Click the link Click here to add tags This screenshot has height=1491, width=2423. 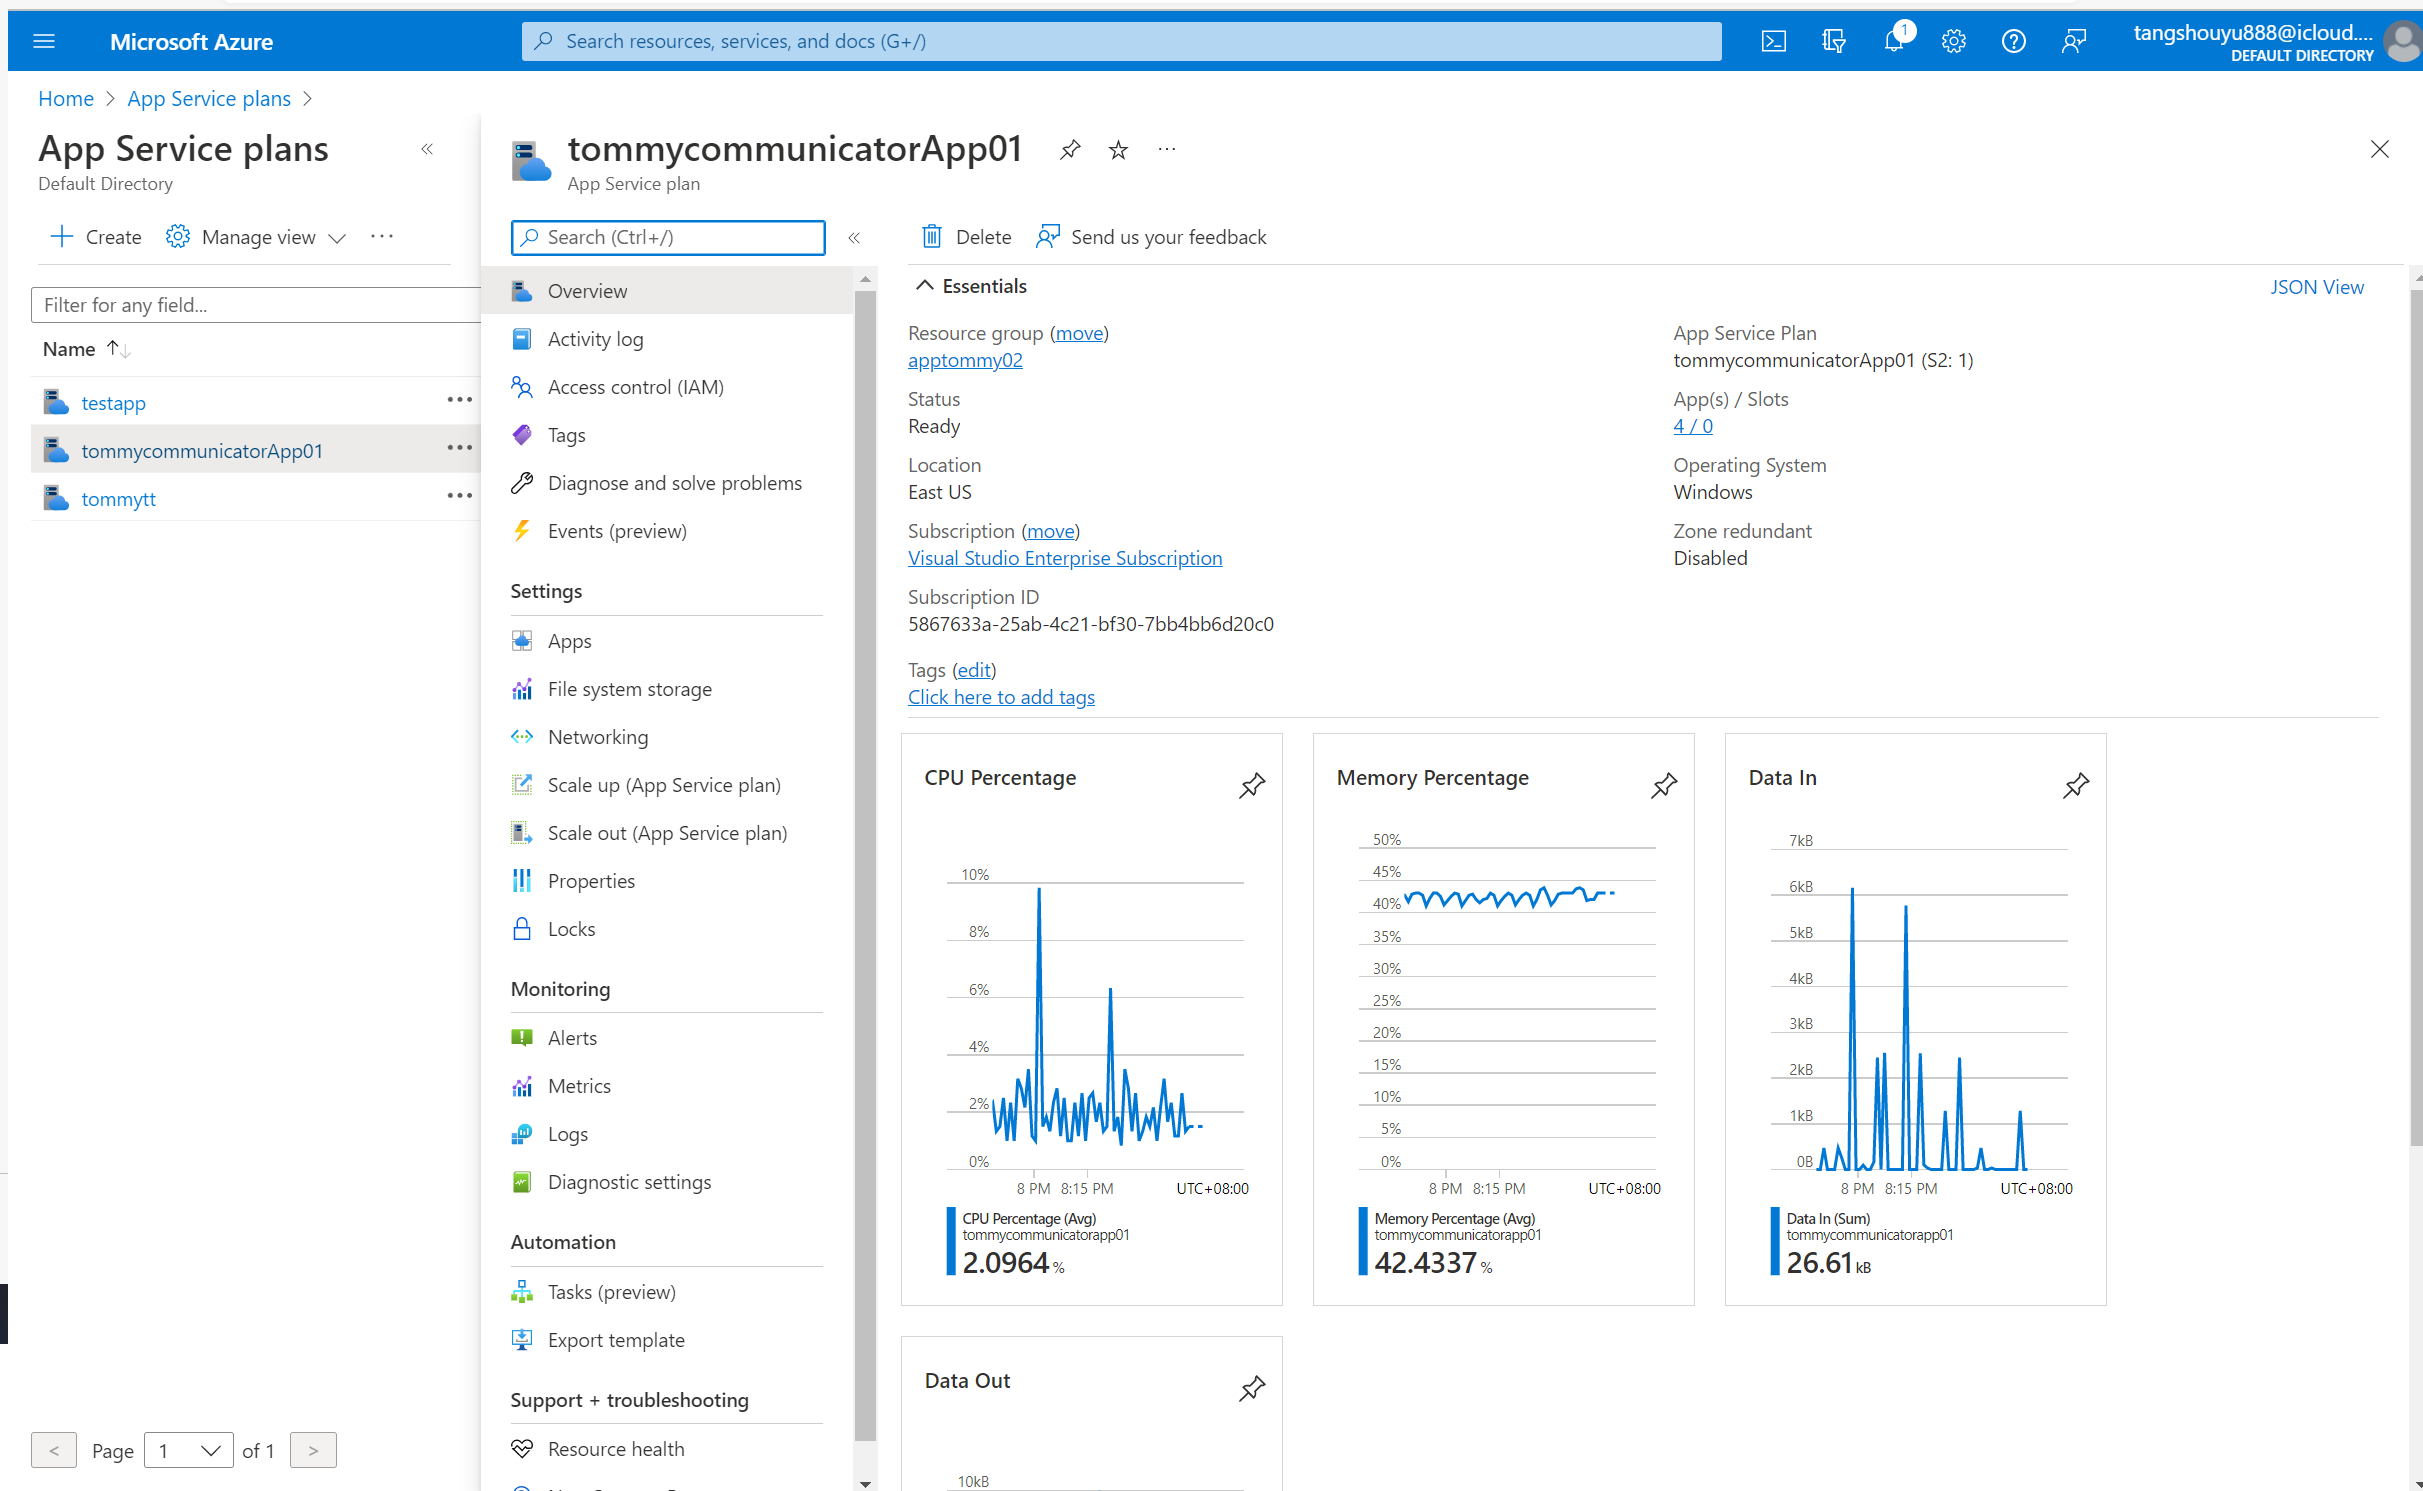pyautogui.click(x=1001, y=697)
